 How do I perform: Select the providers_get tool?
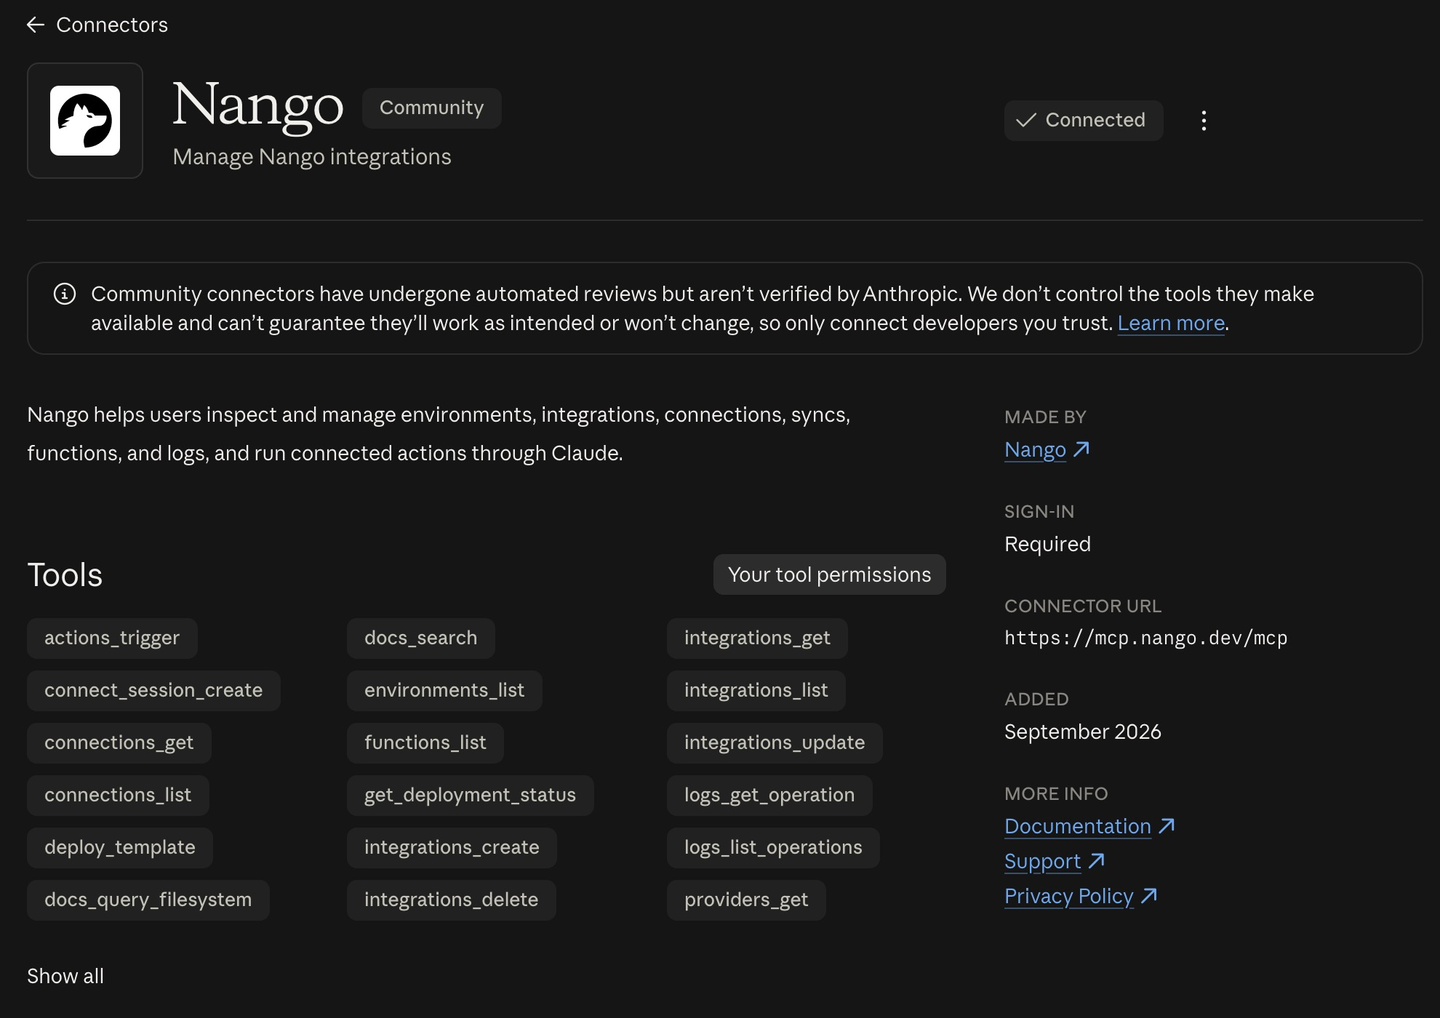[x=746, y=900]
